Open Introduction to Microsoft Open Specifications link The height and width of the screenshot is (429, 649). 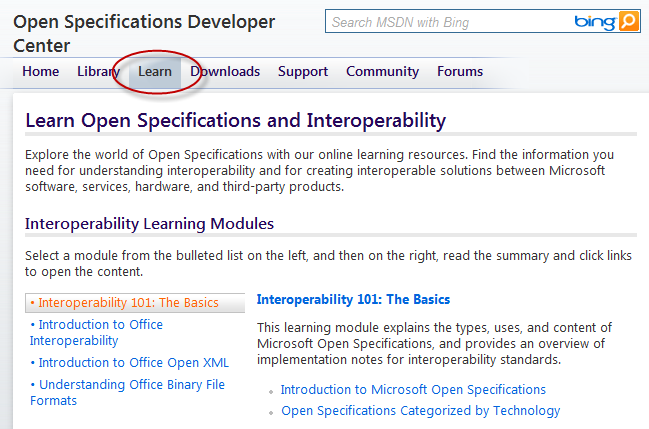point(413,390)
